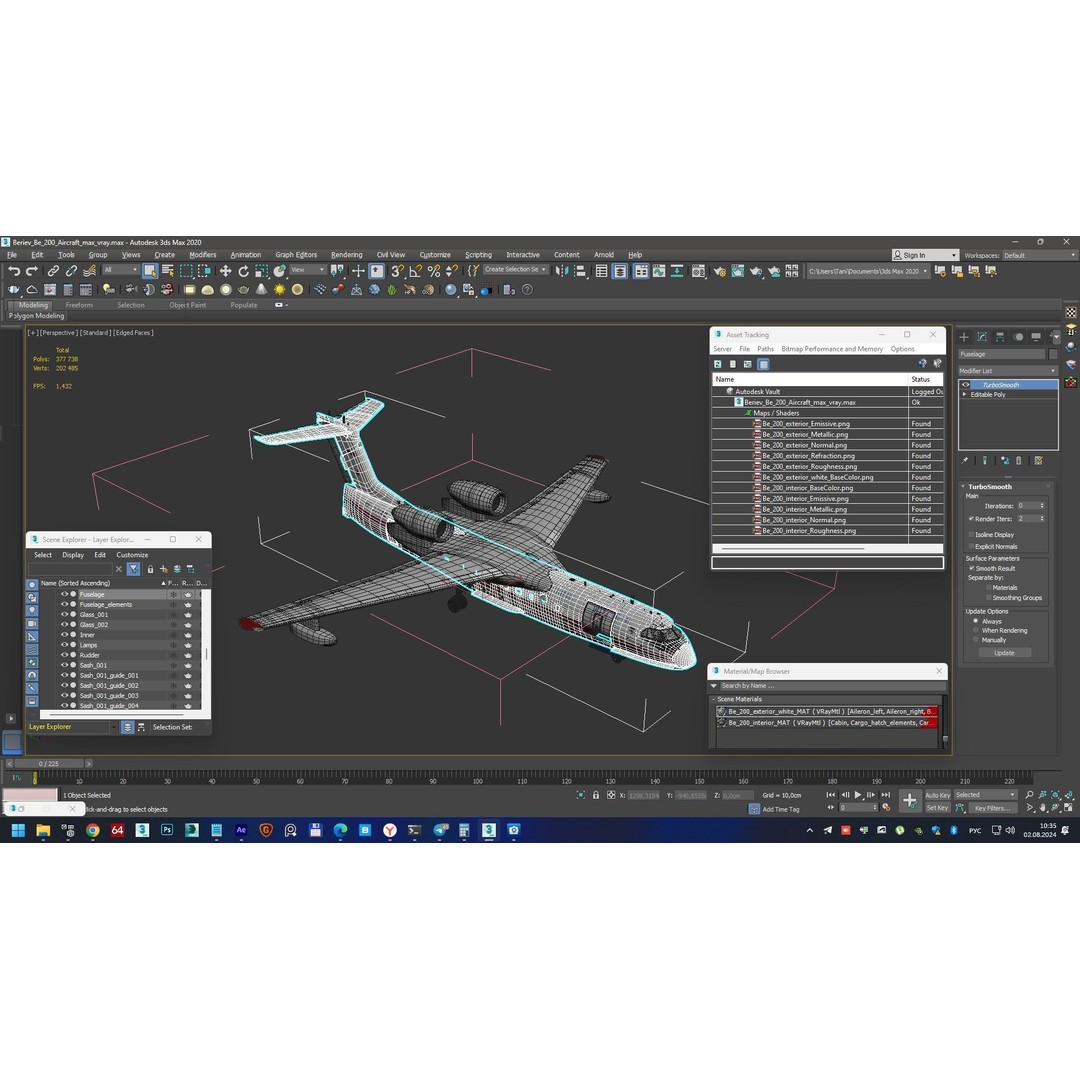Open the Modifier List dropdown

click(1008, 371)
